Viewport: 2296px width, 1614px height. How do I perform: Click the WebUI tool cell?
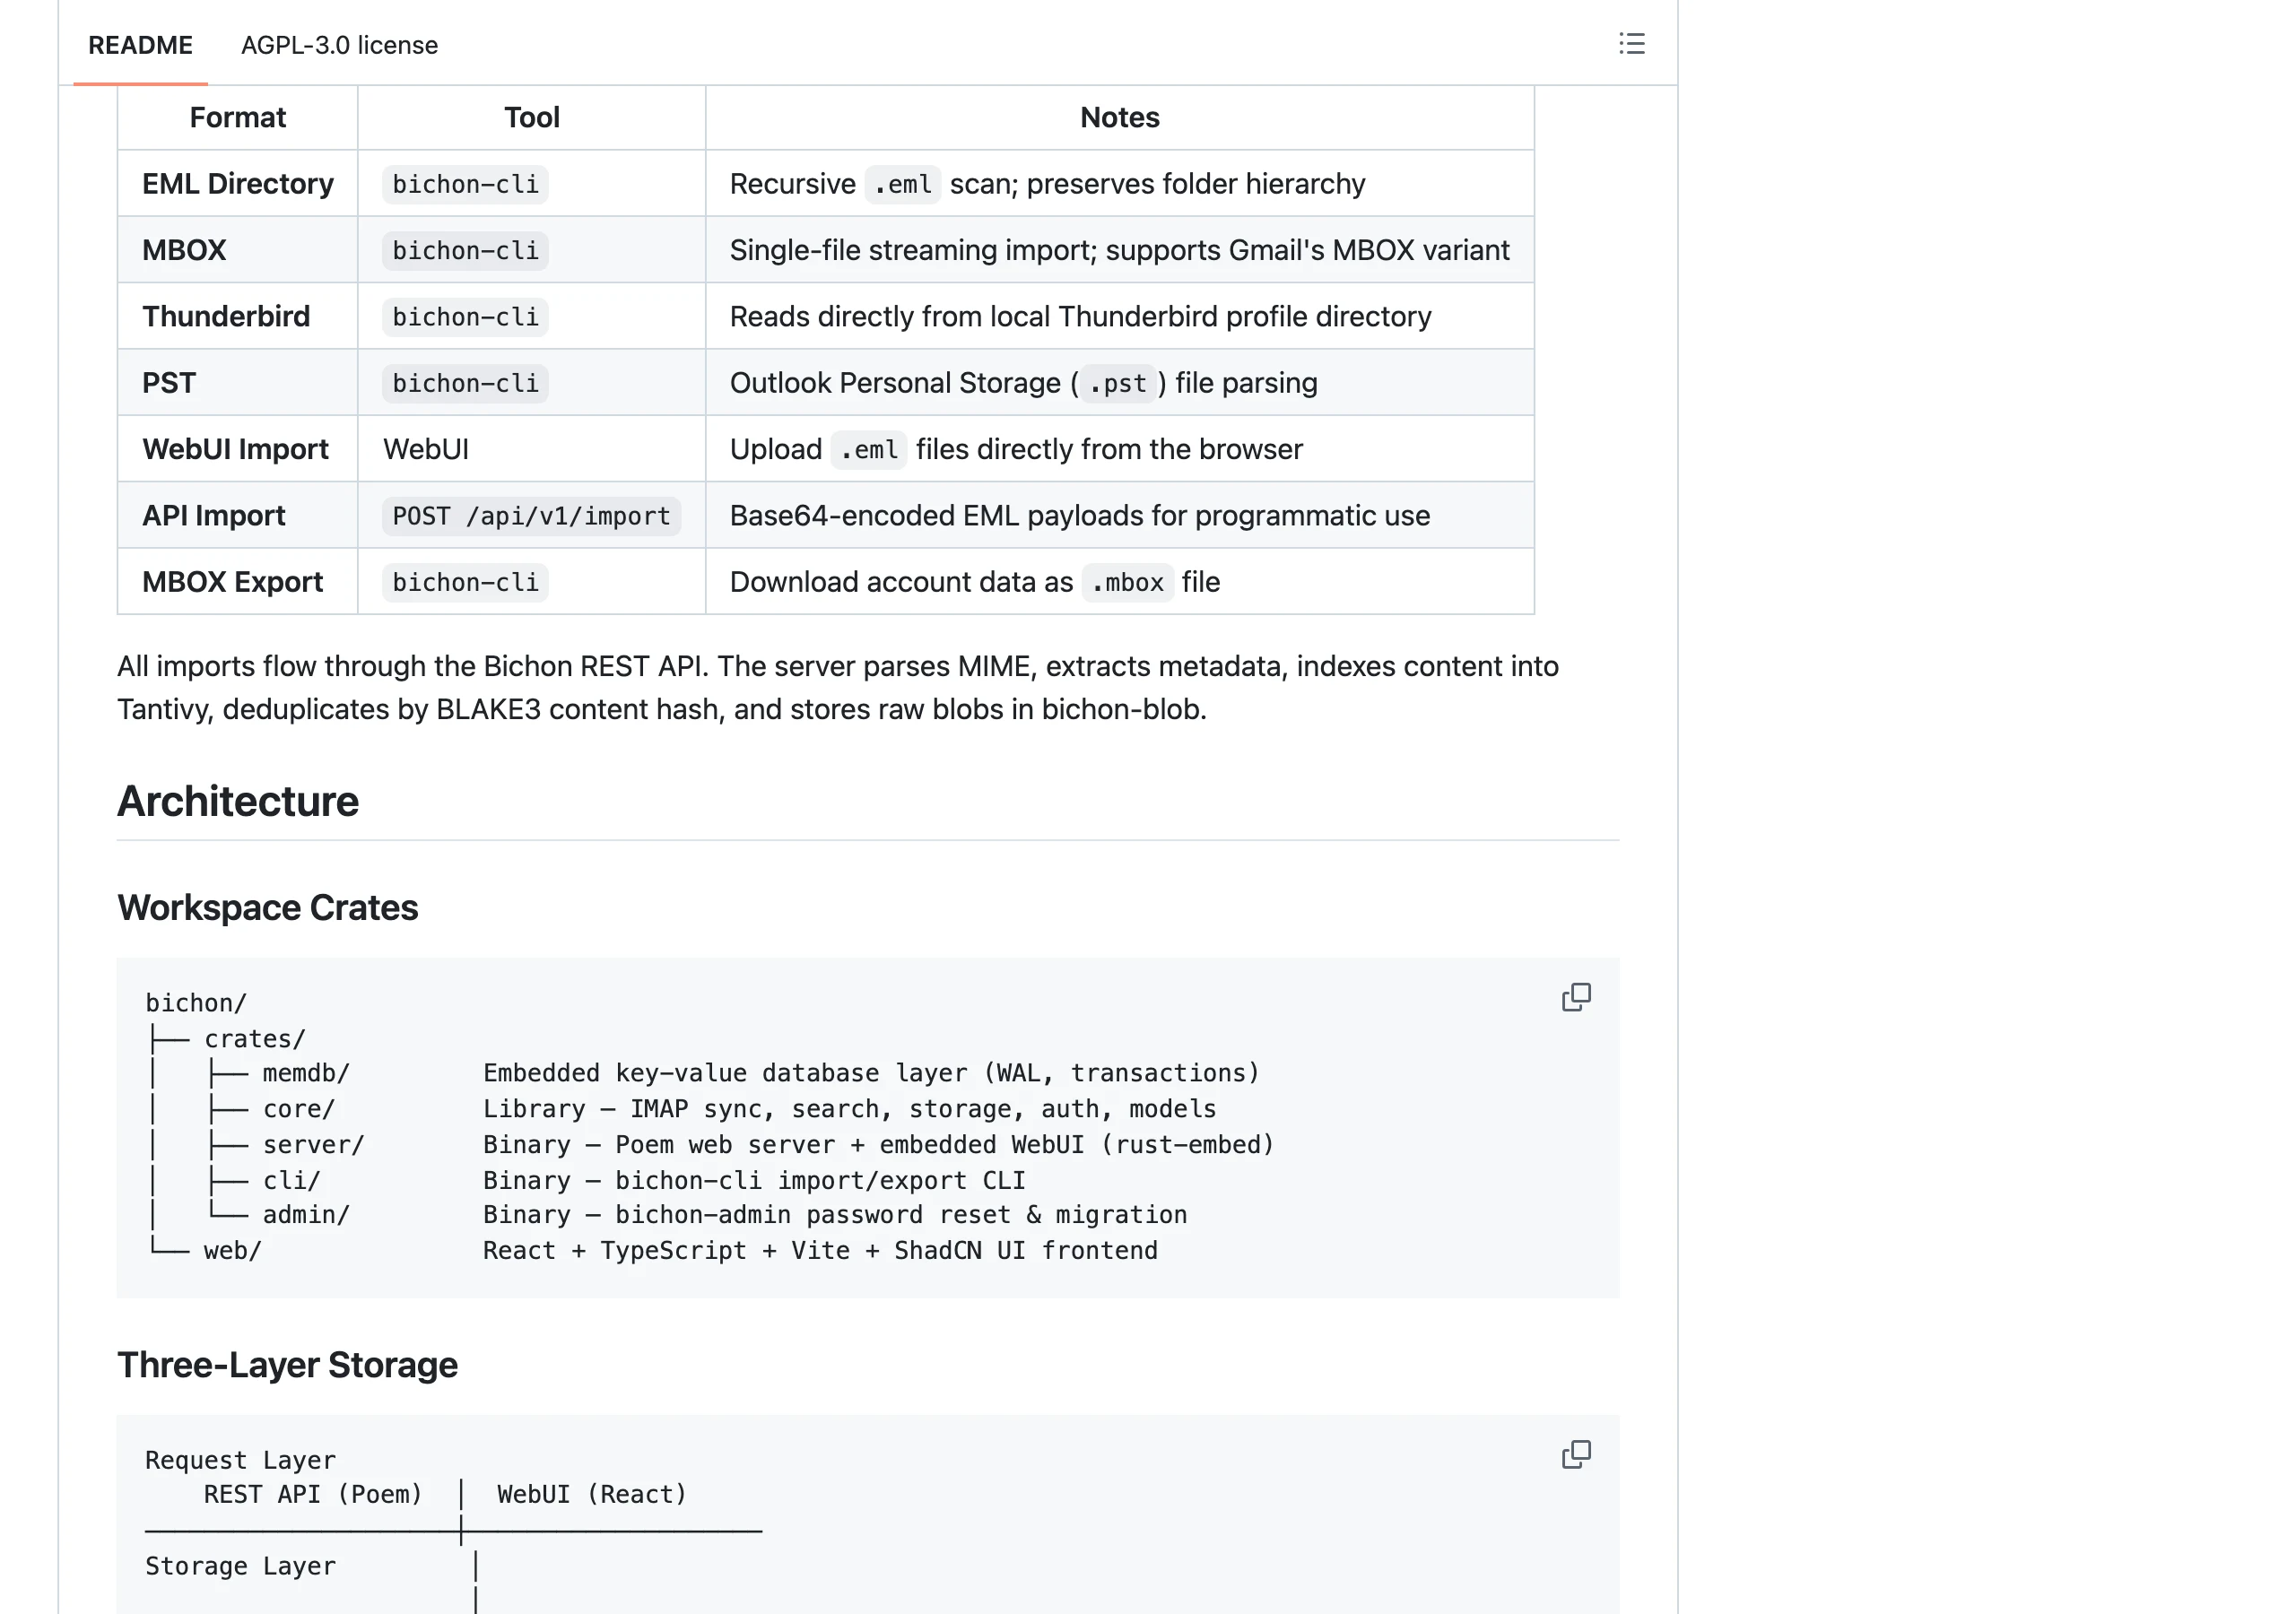tap(532, 449)
